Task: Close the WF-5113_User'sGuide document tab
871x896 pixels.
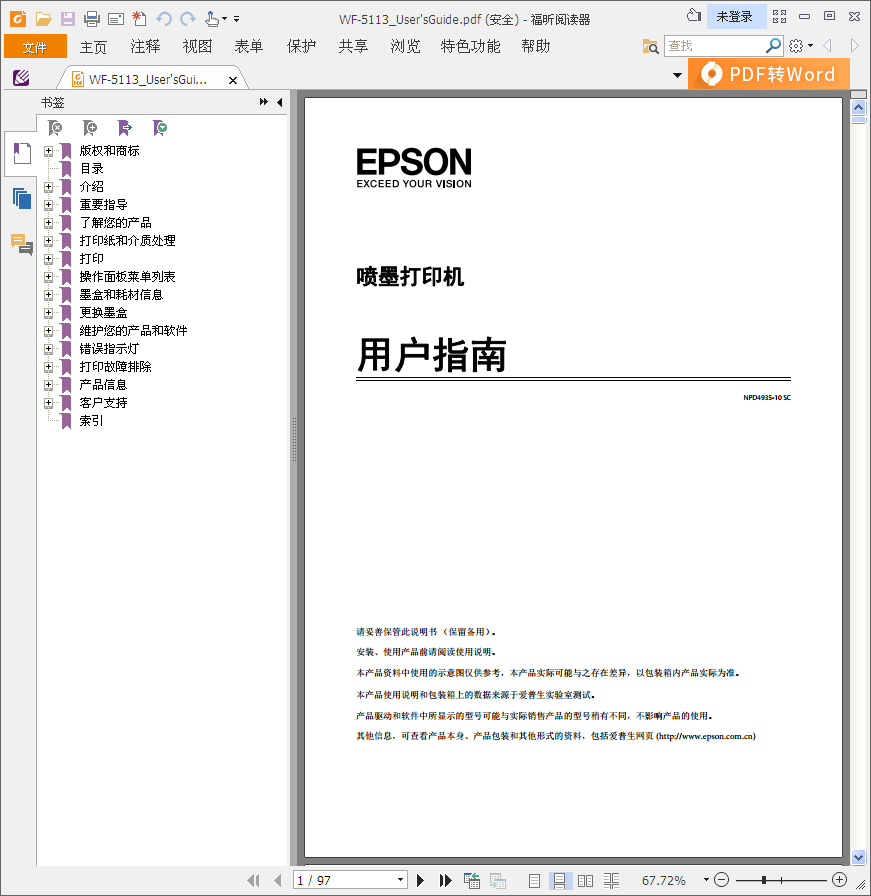Action: (233, 80)
